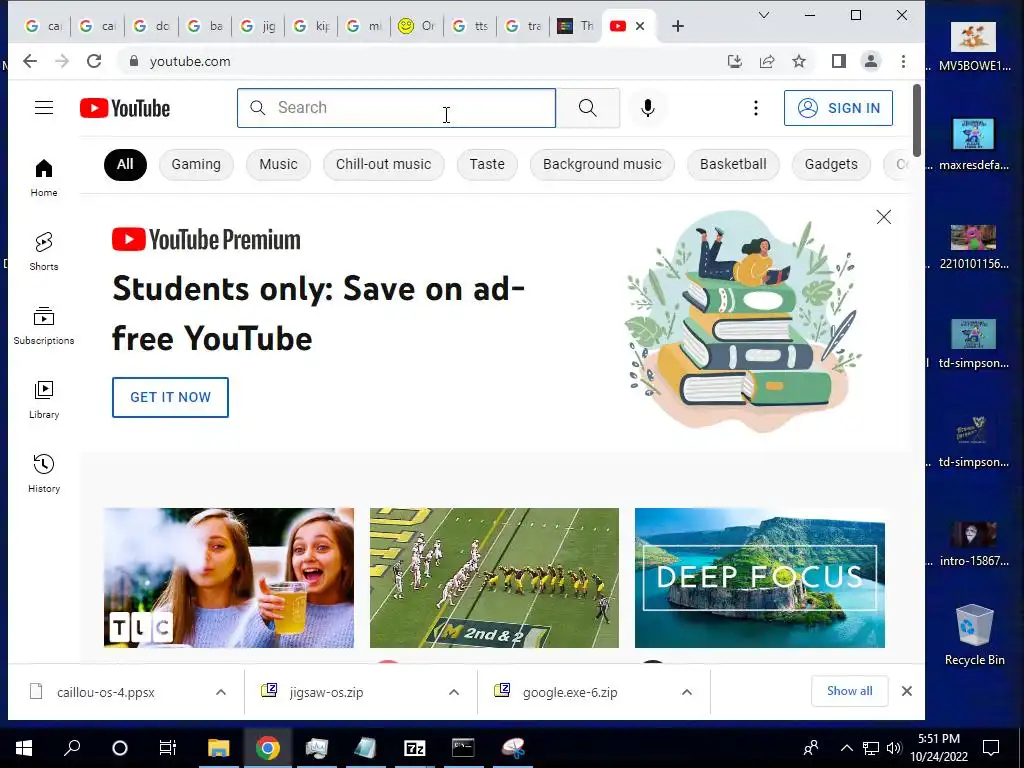Viewport: 1024px width, 768px height.
Task: Open the command prompt taskbar icon
Action: [463, 748]
